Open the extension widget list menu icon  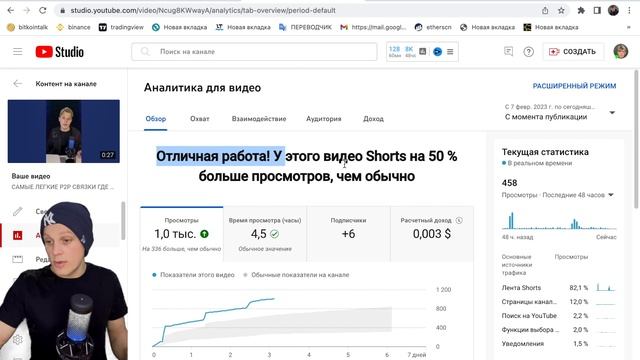pyautogui.click(x=450, y=52)
